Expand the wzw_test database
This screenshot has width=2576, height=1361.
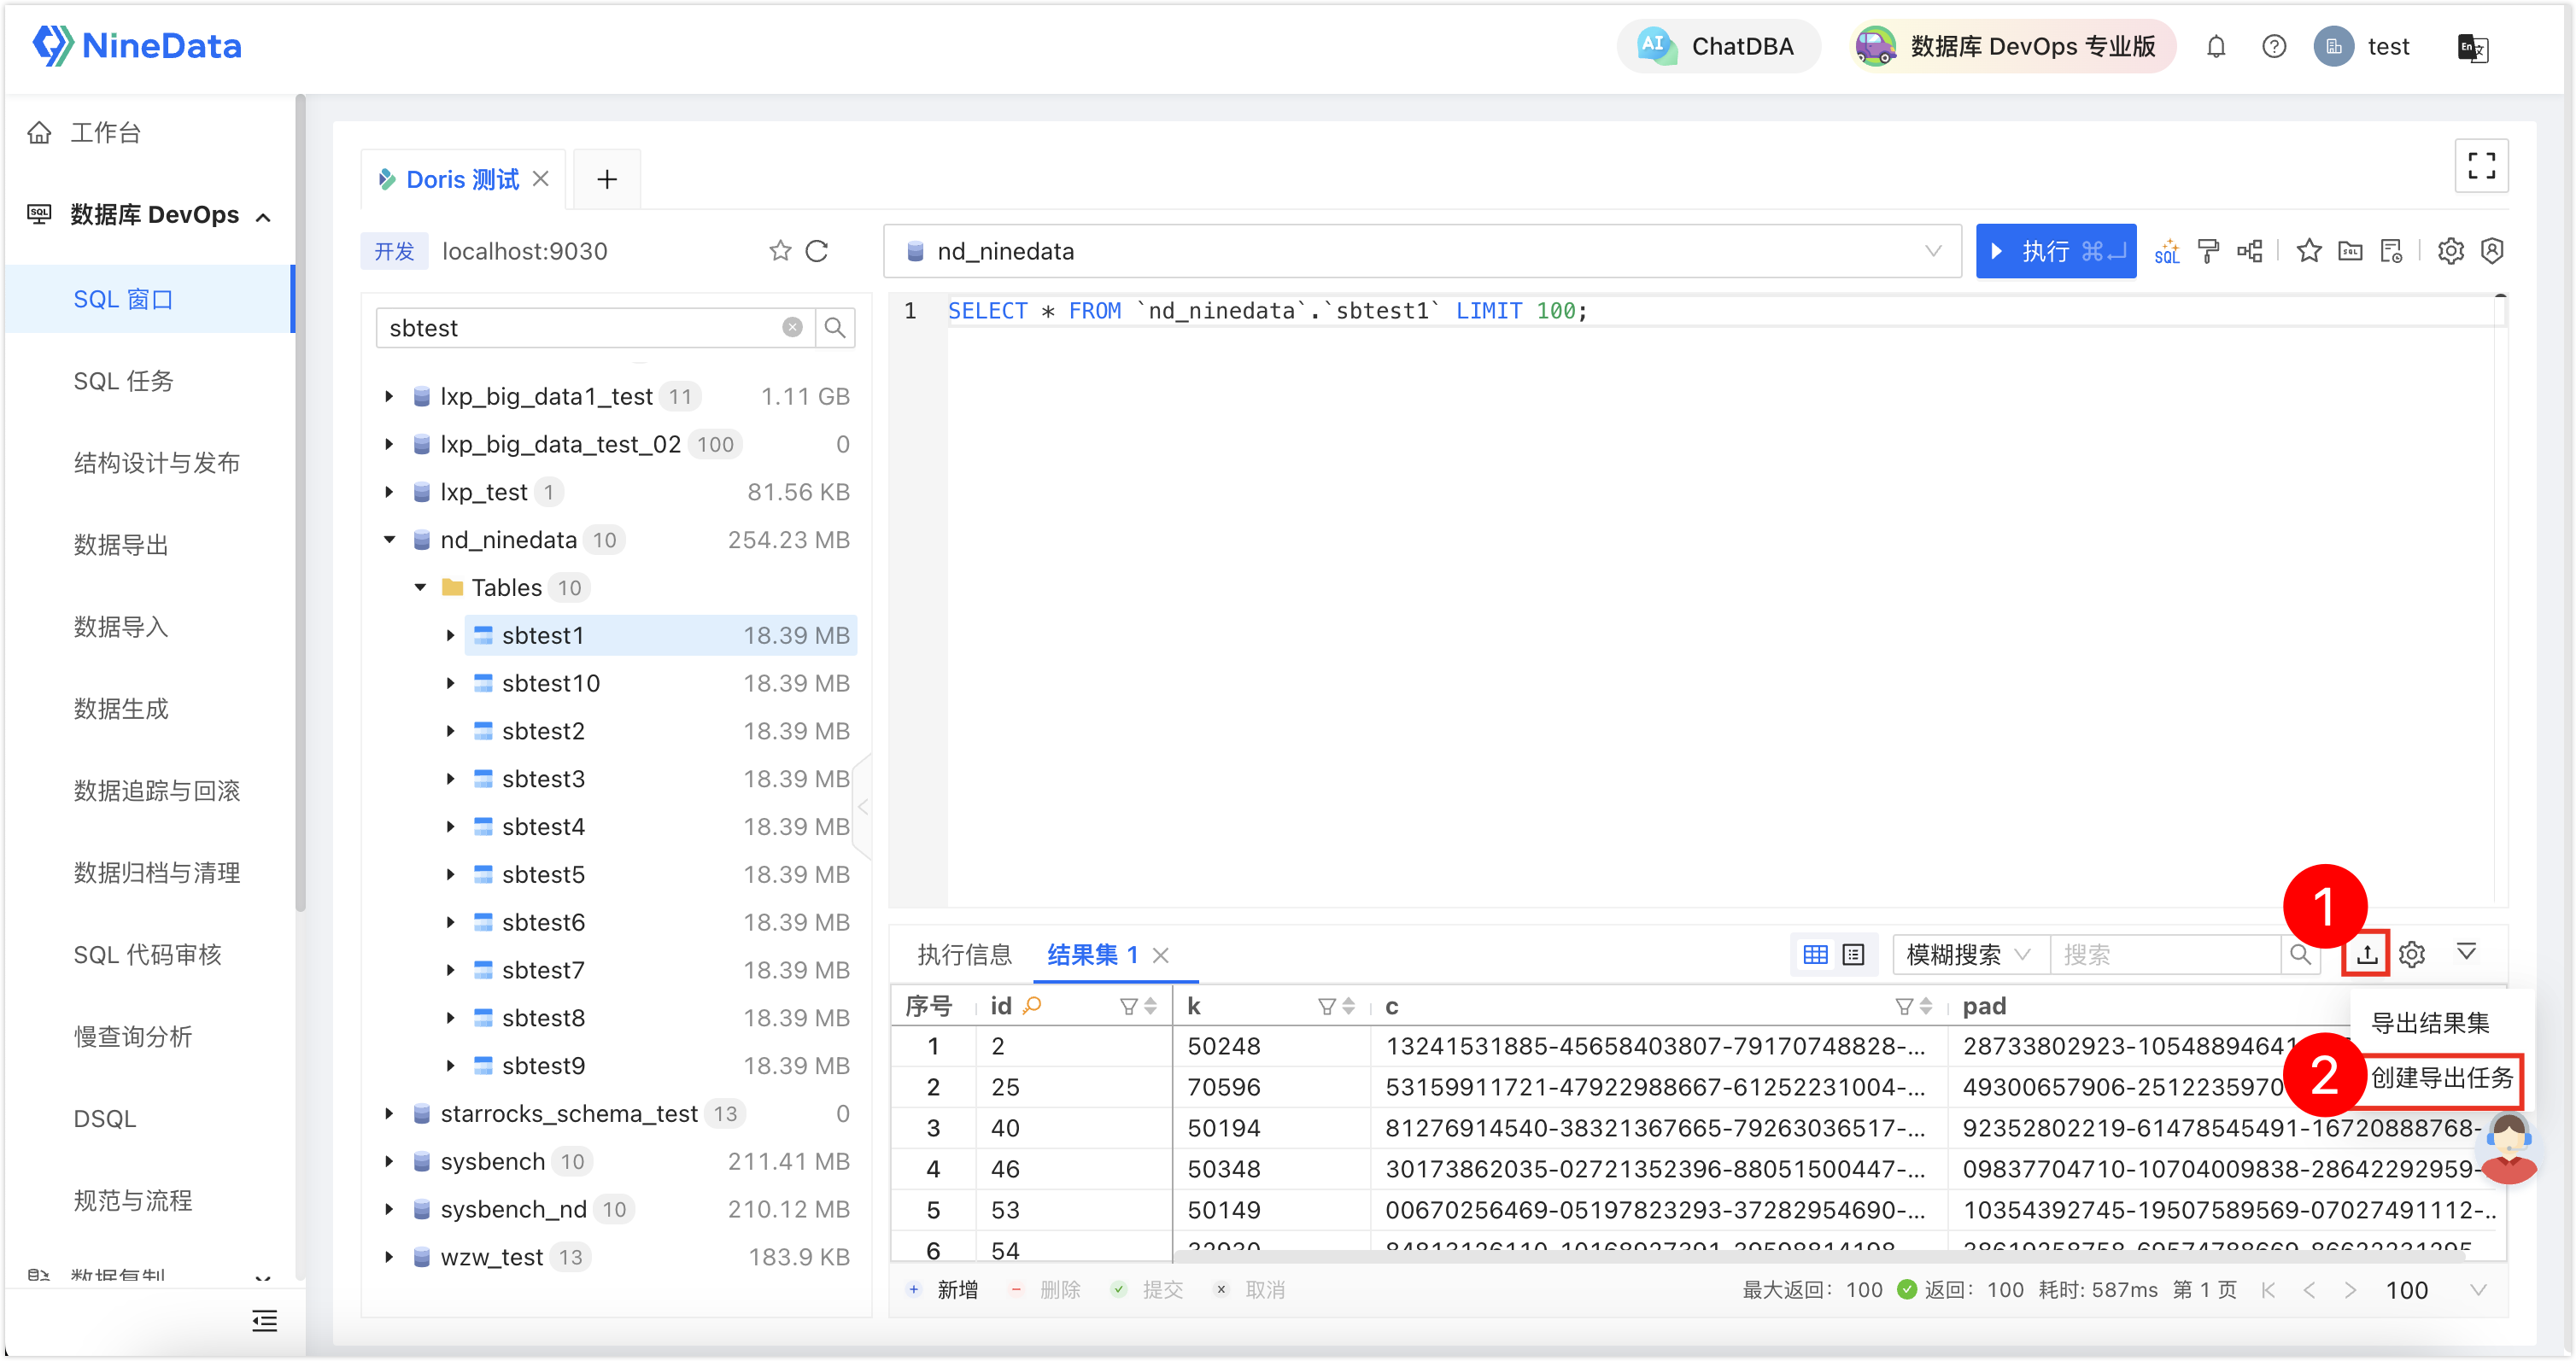tap(389, 1258)
